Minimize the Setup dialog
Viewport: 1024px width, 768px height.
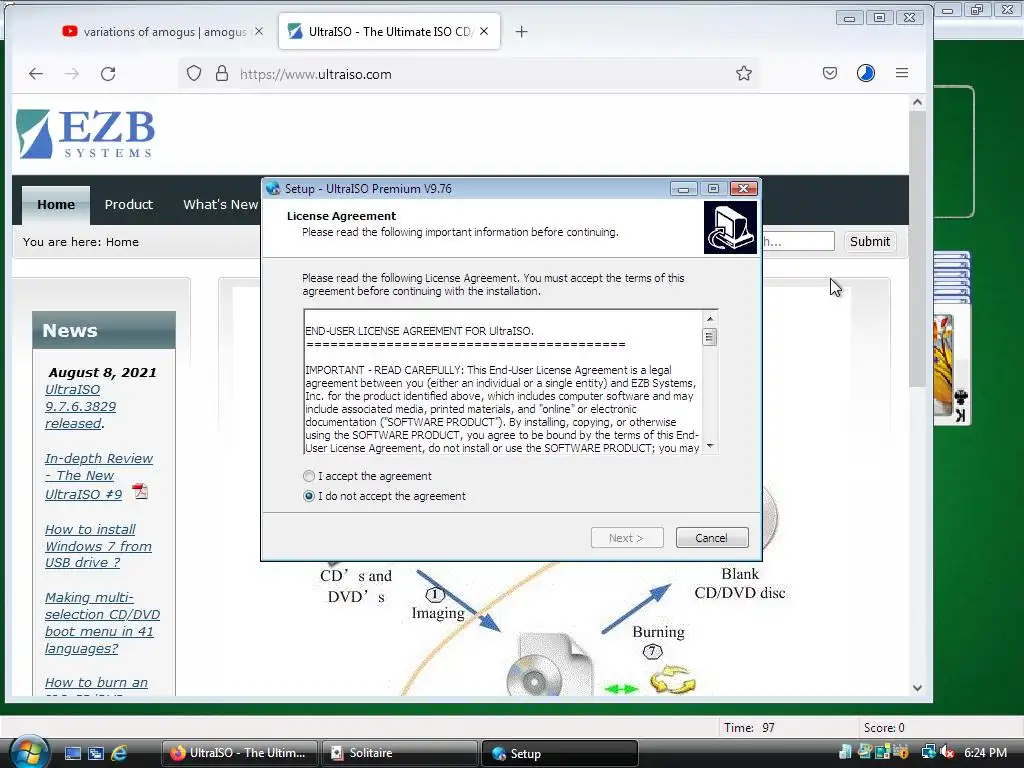683,189
